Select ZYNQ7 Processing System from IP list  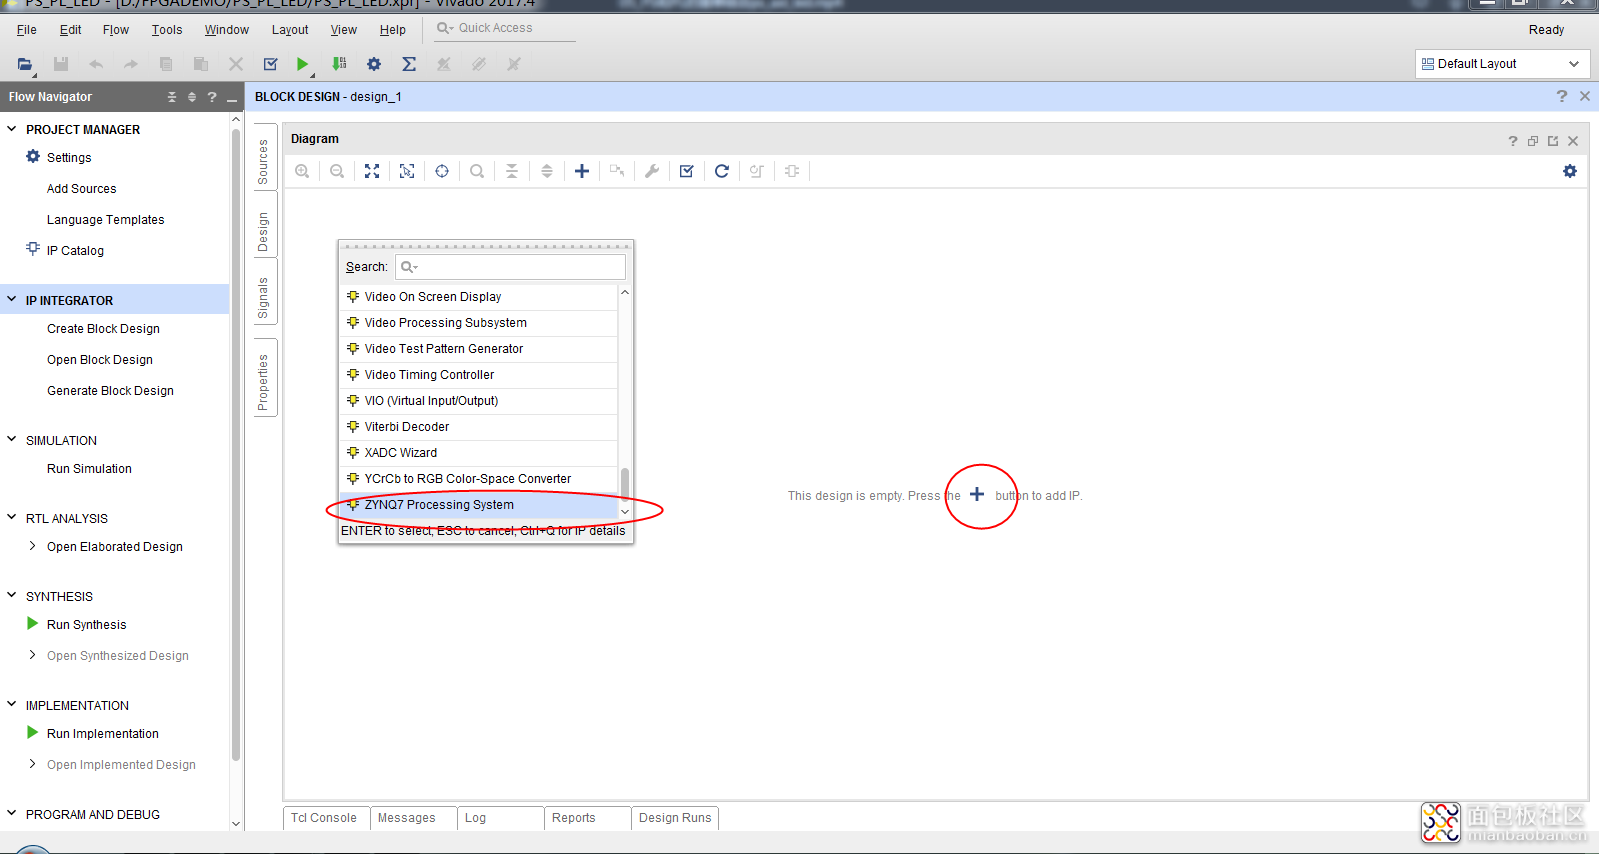[x=479, y=505]
